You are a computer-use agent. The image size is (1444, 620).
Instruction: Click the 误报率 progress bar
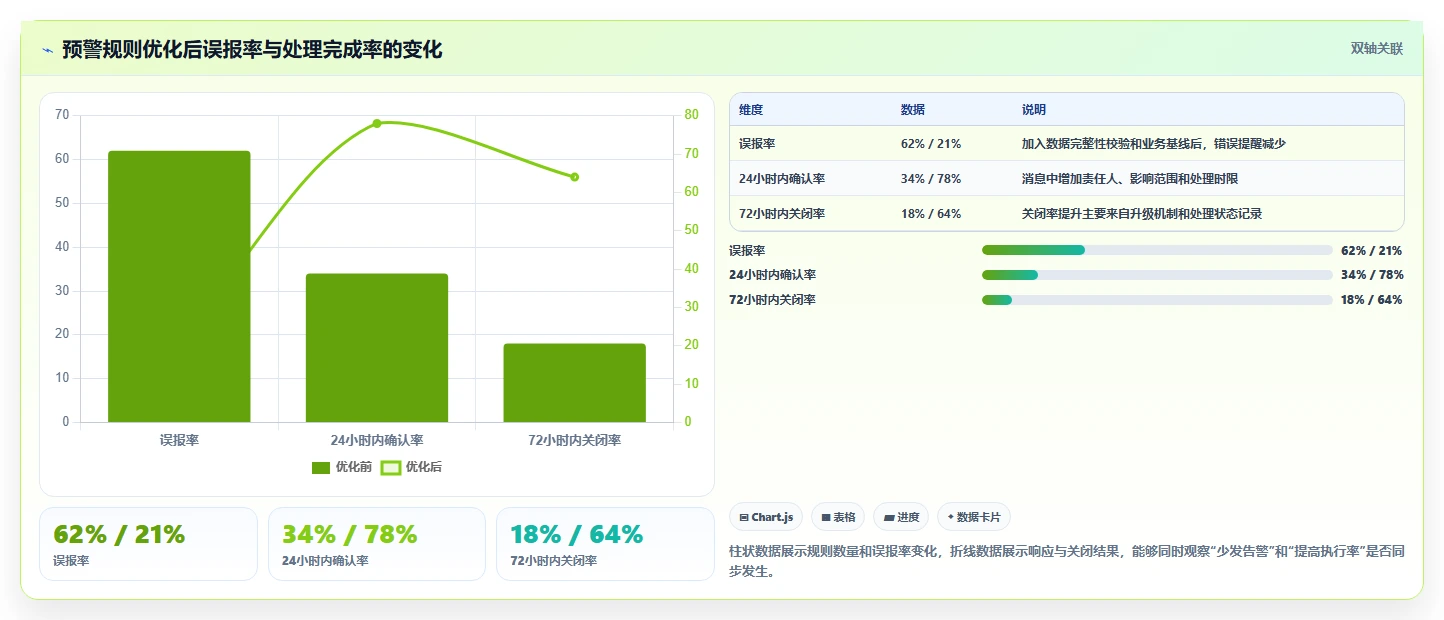click(x=1157, y=250)
